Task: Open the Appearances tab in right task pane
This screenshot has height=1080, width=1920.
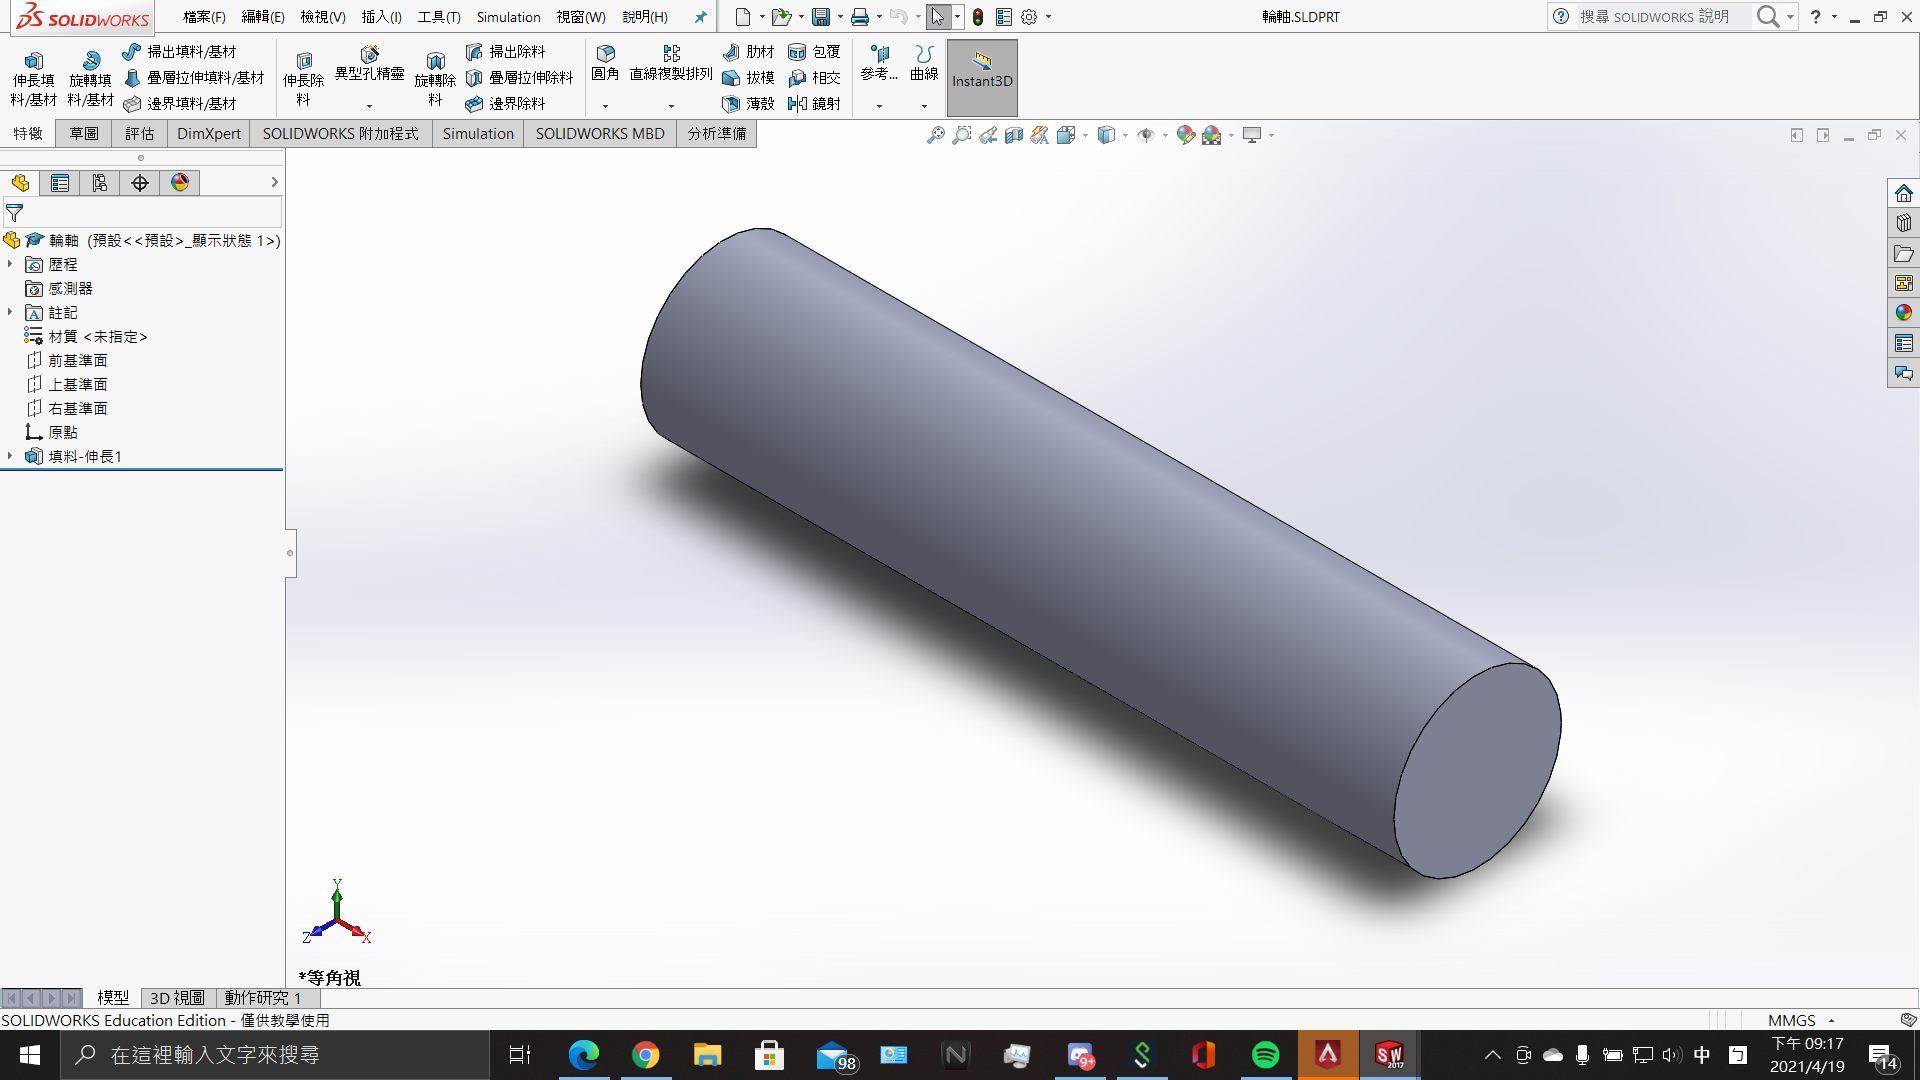Action: pos(1903,313)
